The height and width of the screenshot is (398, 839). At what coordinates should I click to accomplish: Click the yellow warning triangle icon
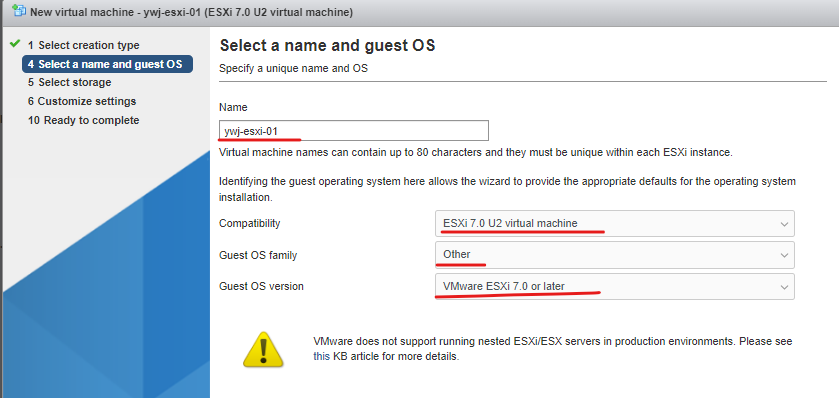tap(263, 349)
